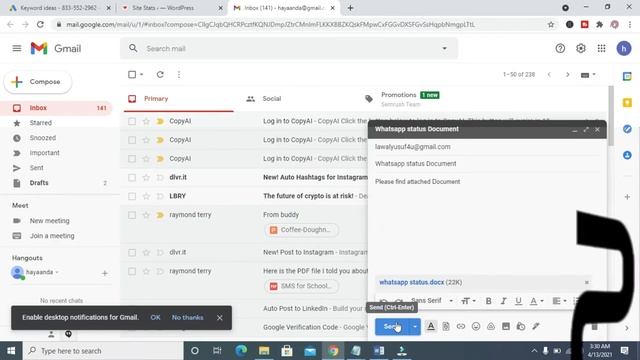Apply underline formatting in compose
The width and height of the screenshot is (640, 360).
pyautogui.click(x=518, y=301)
